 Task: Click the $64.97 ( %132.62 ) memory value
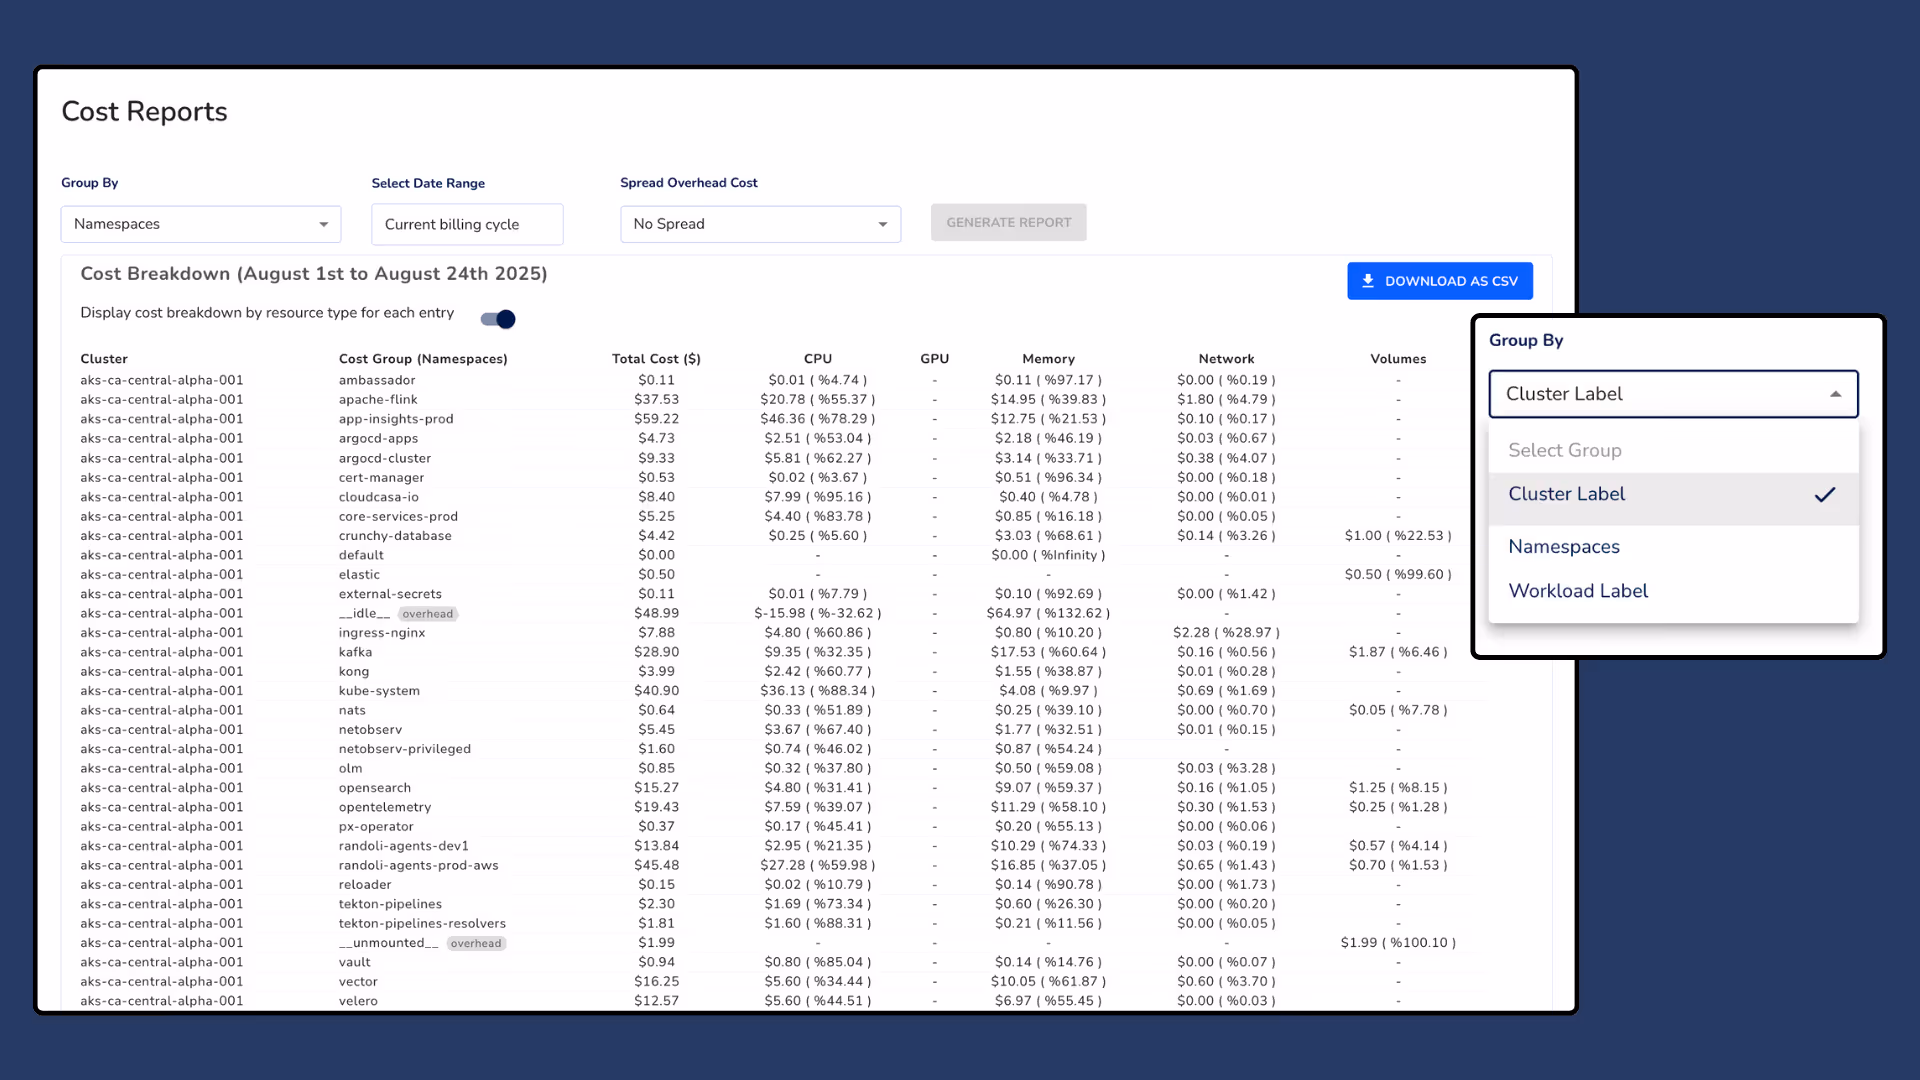pyautogui.click(x=1048, y=613)
